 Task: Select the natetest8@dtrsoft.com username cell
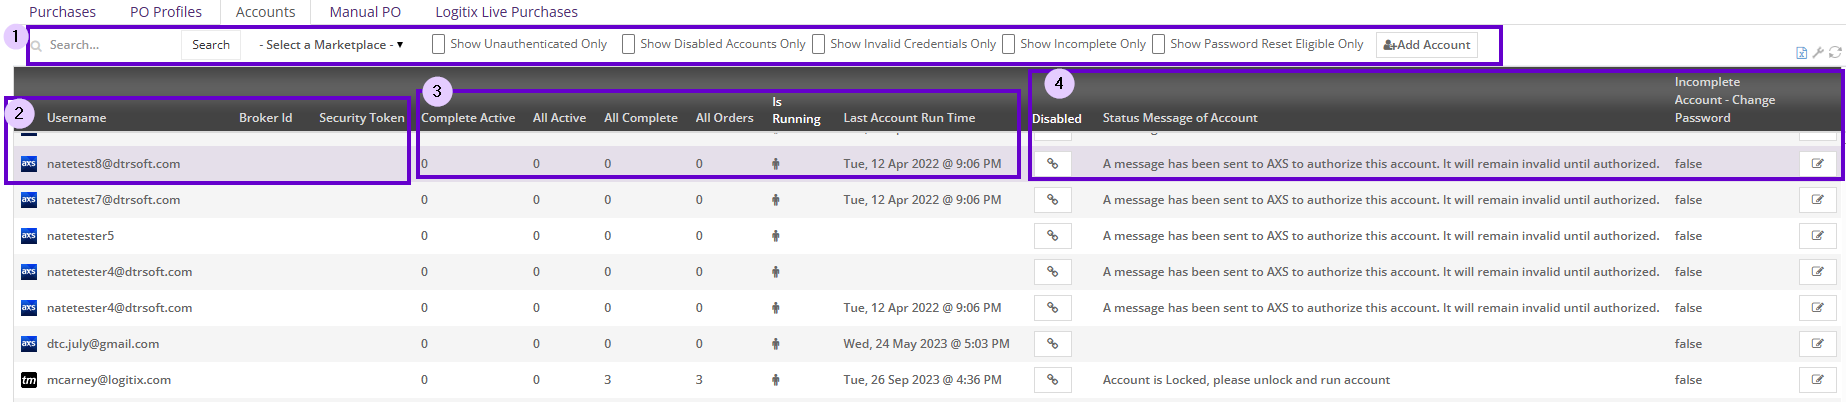tap(114, 164)
